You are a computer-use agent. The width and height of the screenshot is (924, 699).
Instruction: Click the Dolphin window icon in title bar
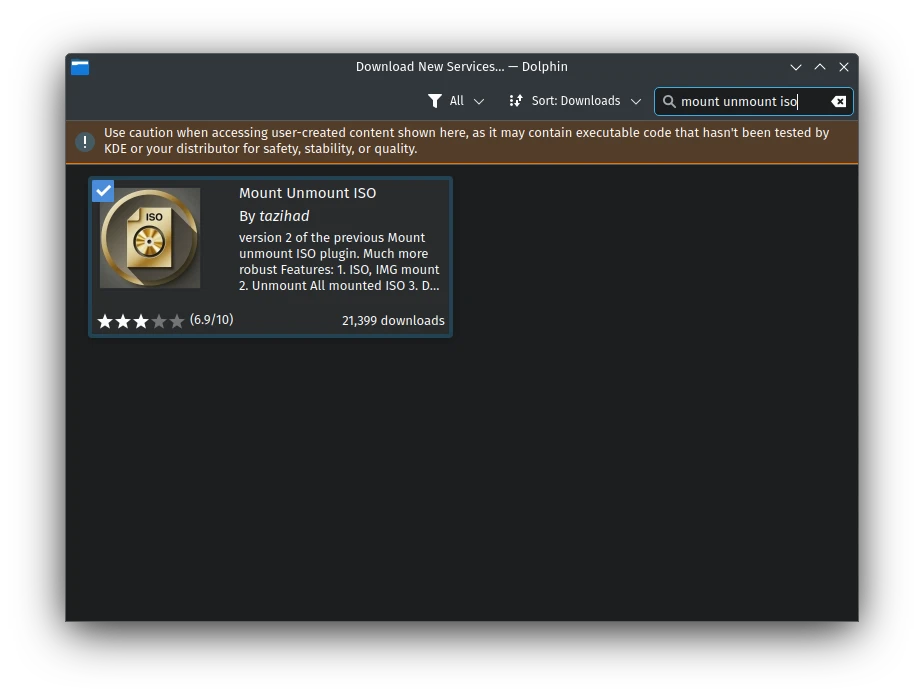(x=80, y=67)
